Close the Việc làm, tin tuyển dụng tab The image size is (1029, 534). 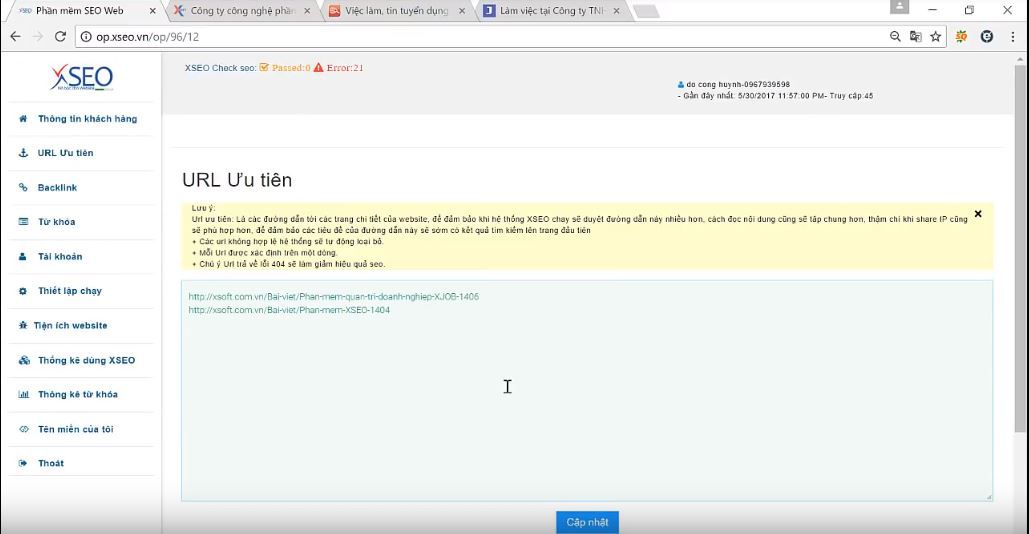click(462, 11)
